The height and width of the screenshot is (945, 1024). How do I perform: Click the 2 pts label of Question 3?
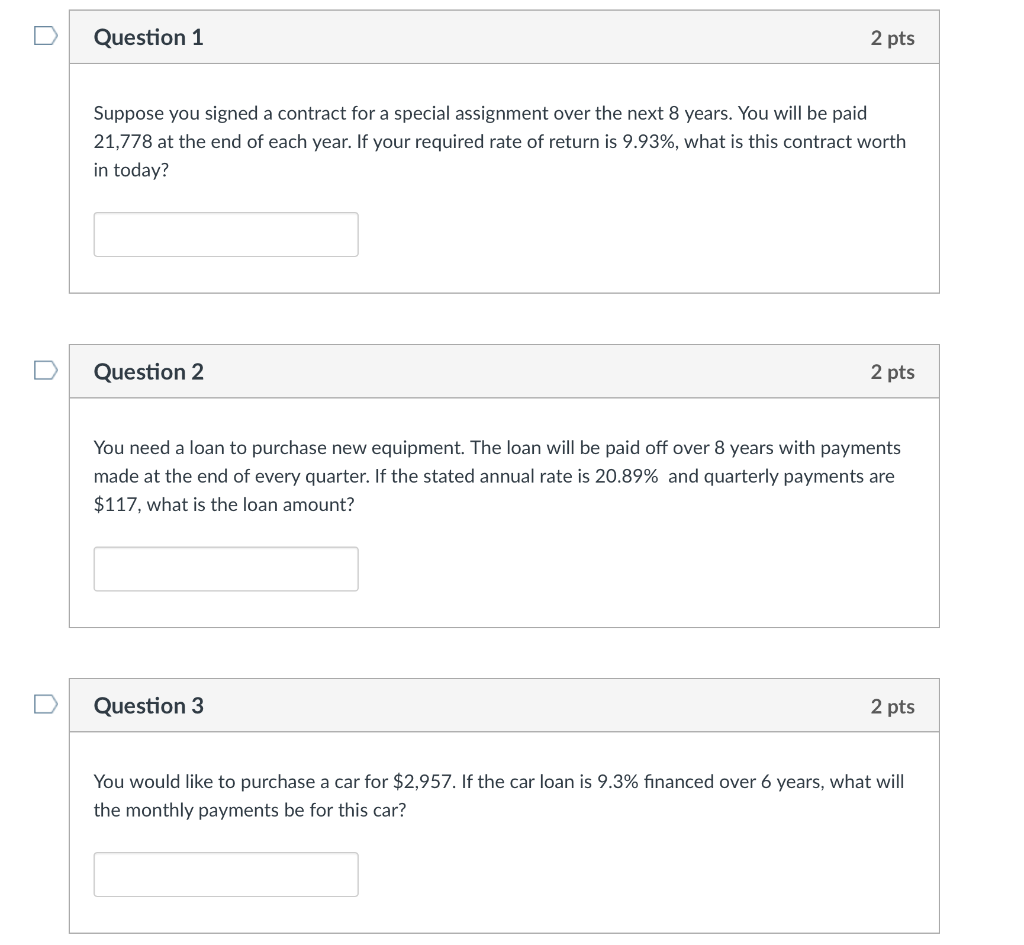pyautogui.click(x=892, y=706)
